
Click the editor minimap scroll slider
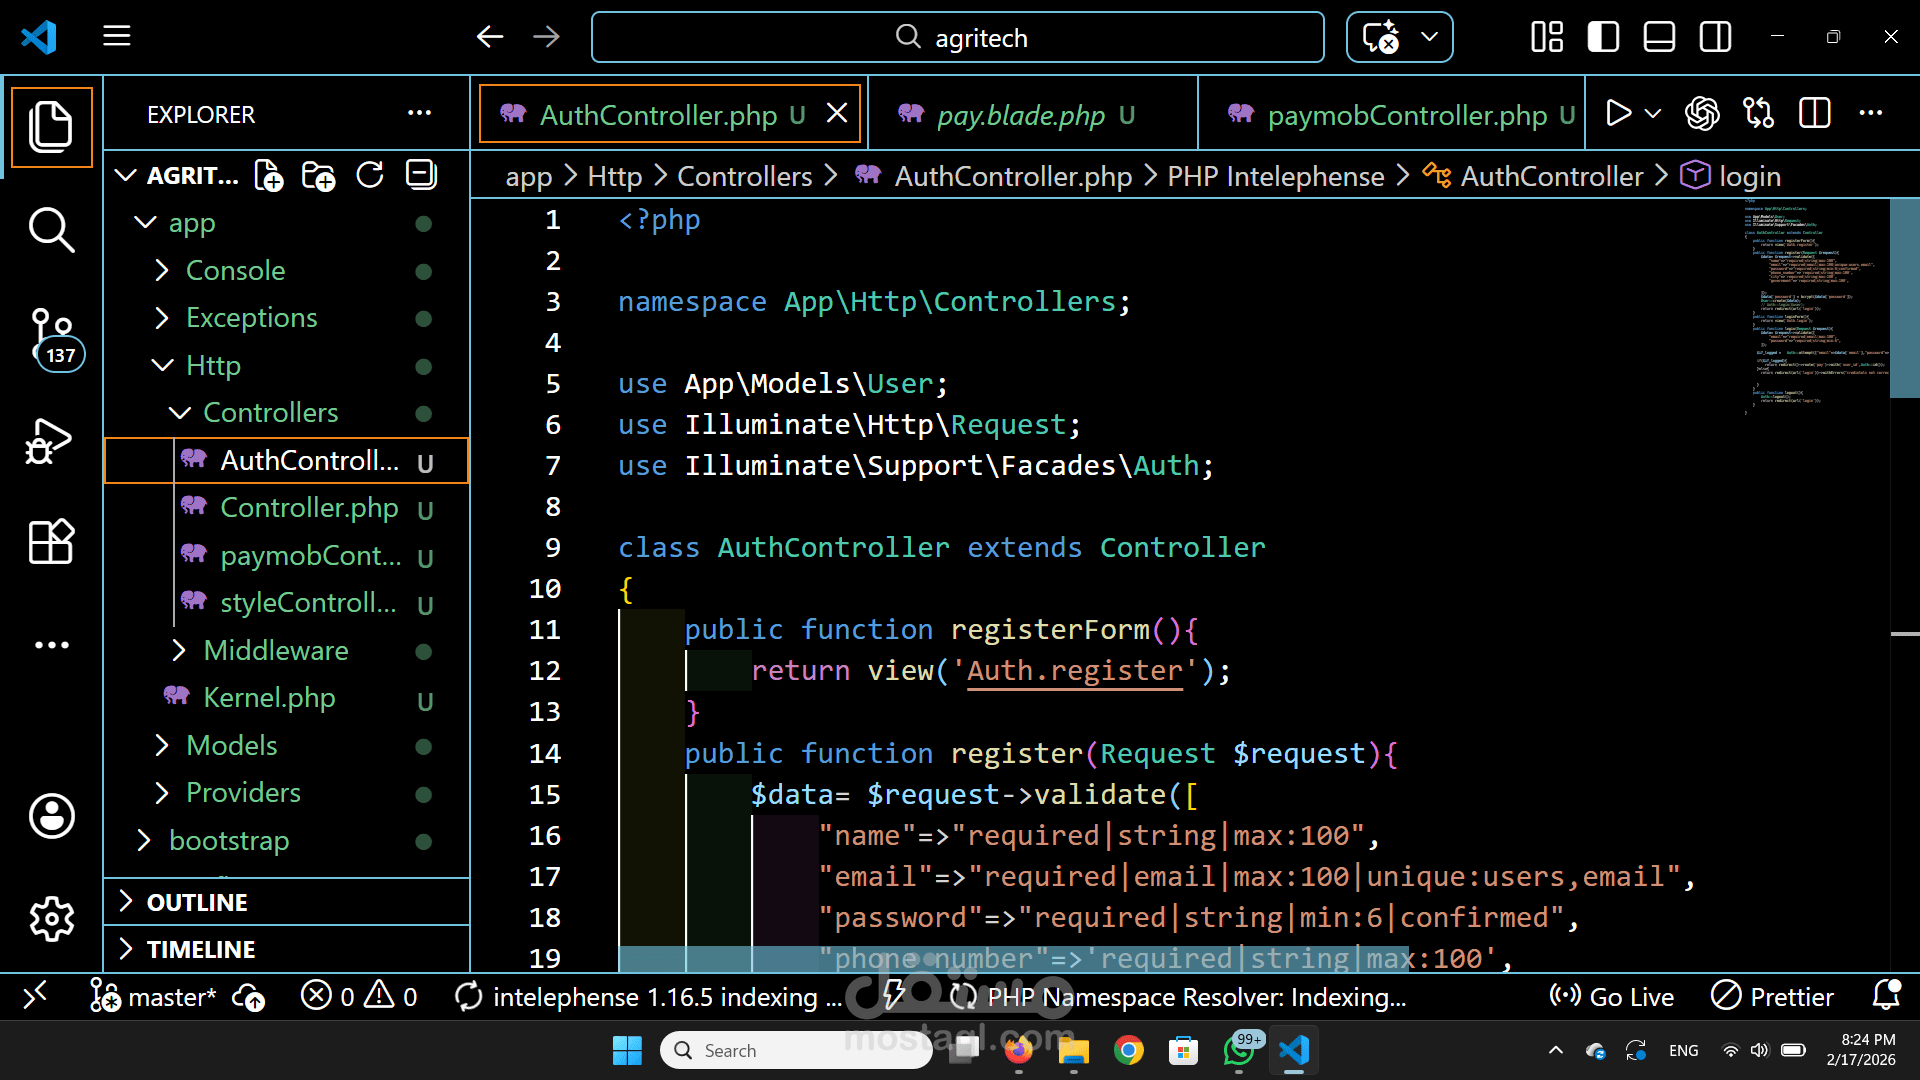coord(1903,298)
